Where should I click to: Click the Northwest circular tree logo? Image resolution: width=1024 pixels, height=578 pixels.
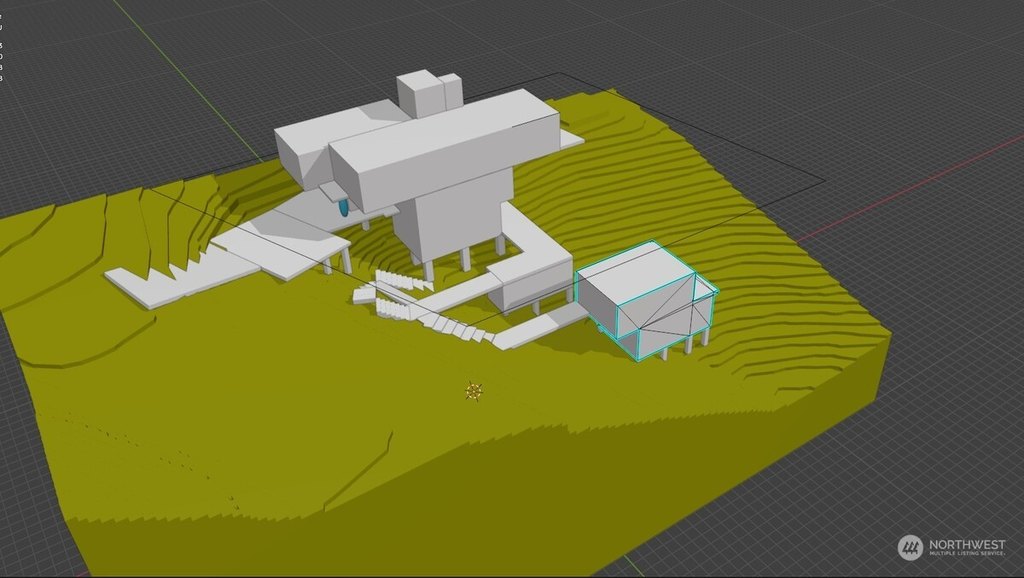tap(910, 547)
